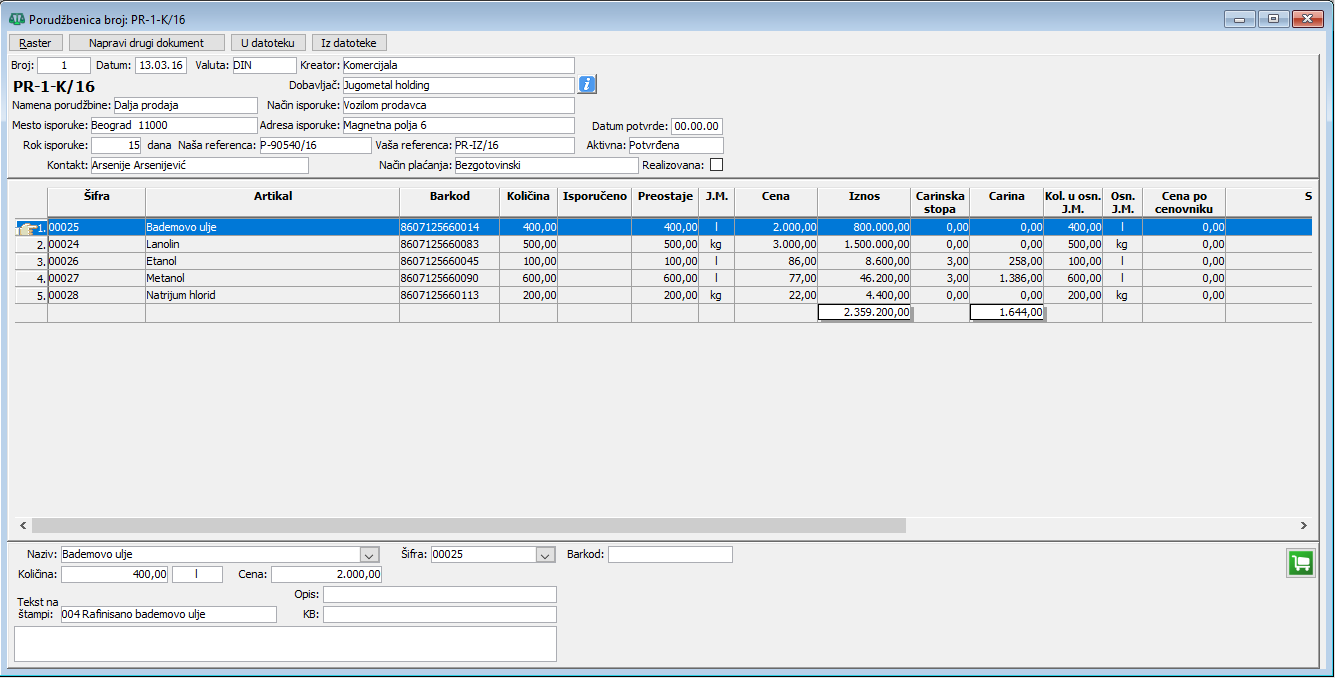Click the Iz datoteke button
The height and width of the screenshot is (678, 1335).
click(x=349, y=43)
